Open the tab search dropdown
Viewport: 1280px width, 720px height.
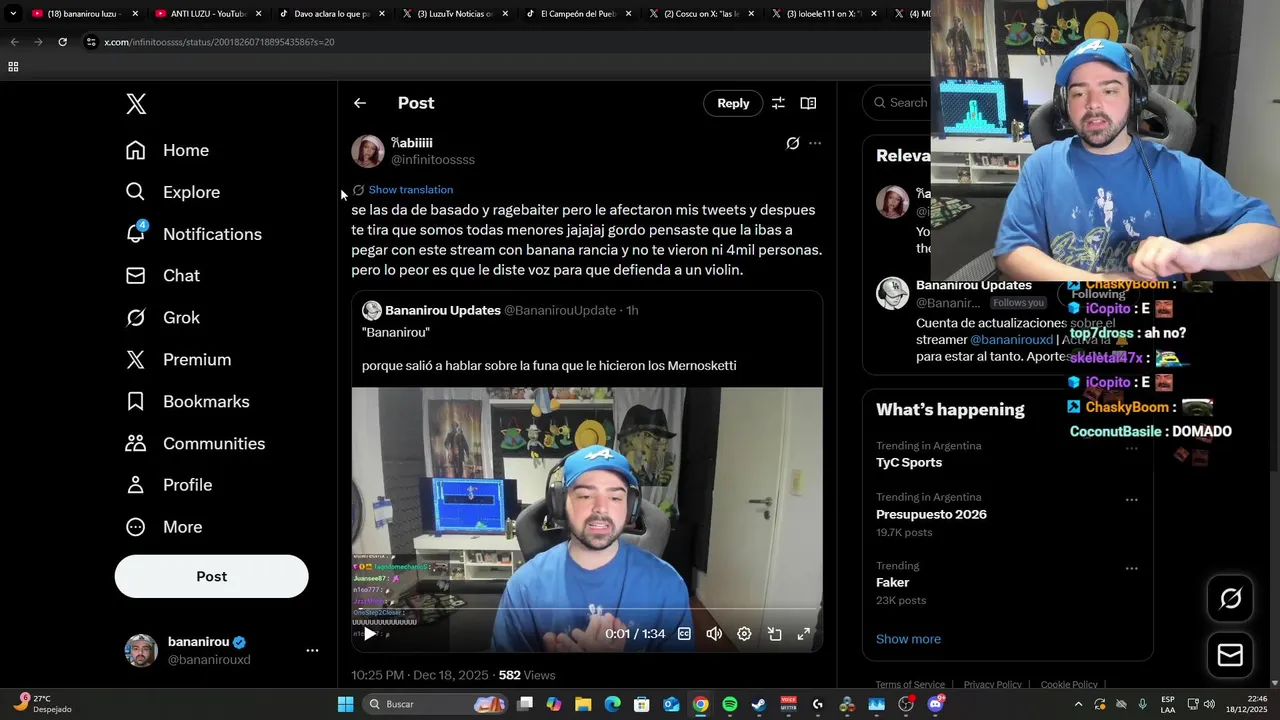[13, 14]
